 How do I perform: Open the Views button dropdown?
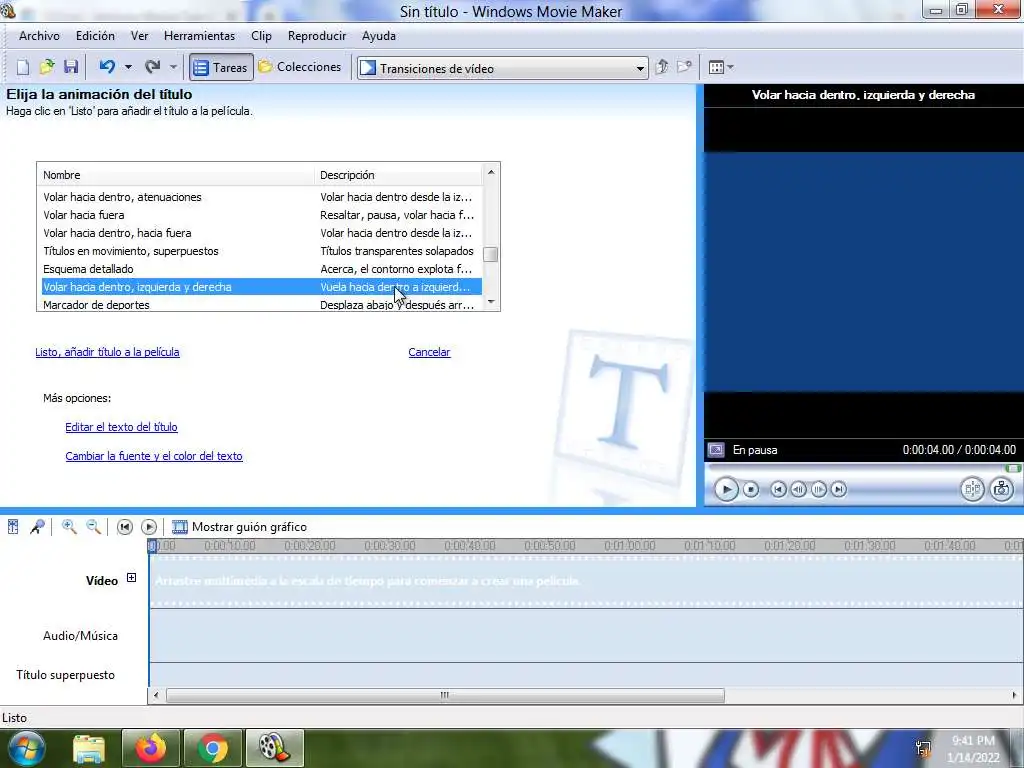click(721, 67)
